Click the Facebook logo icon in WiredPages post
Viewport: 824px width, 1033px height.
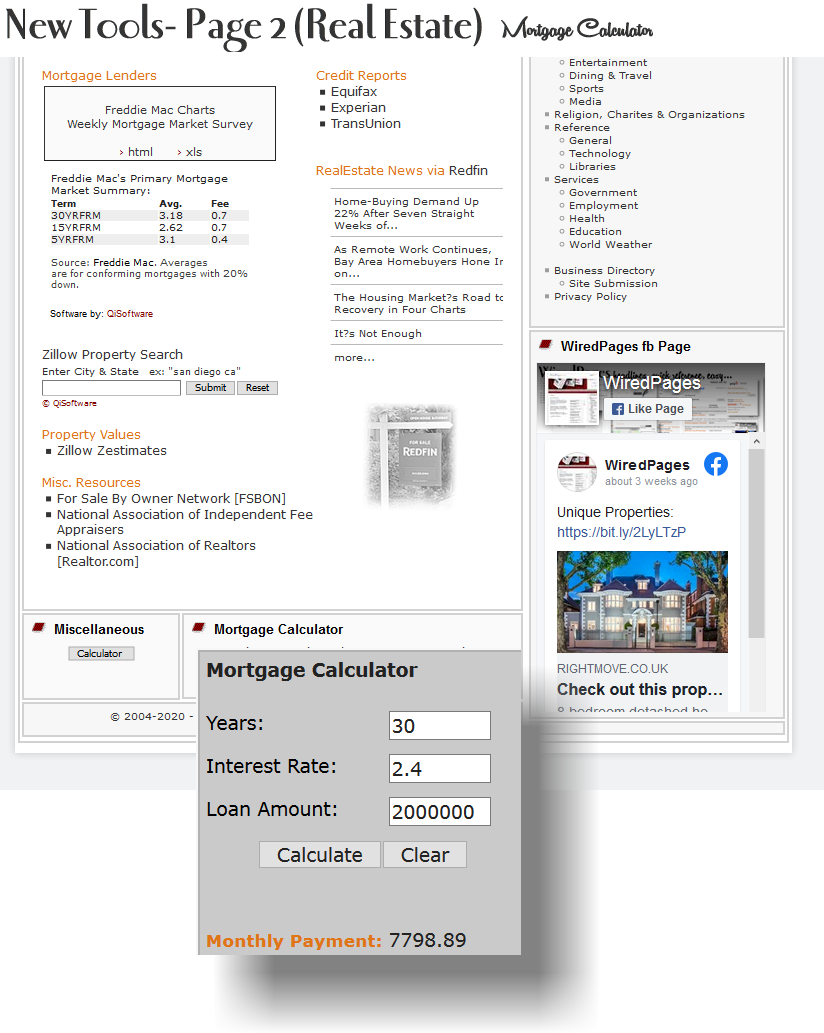point(716,464)
